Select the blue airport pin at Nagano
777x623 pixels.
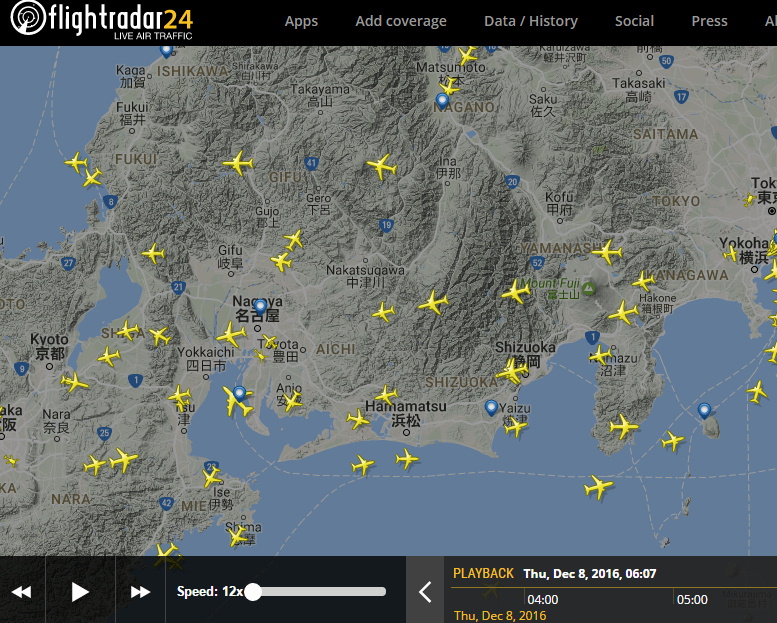(442, 100)
